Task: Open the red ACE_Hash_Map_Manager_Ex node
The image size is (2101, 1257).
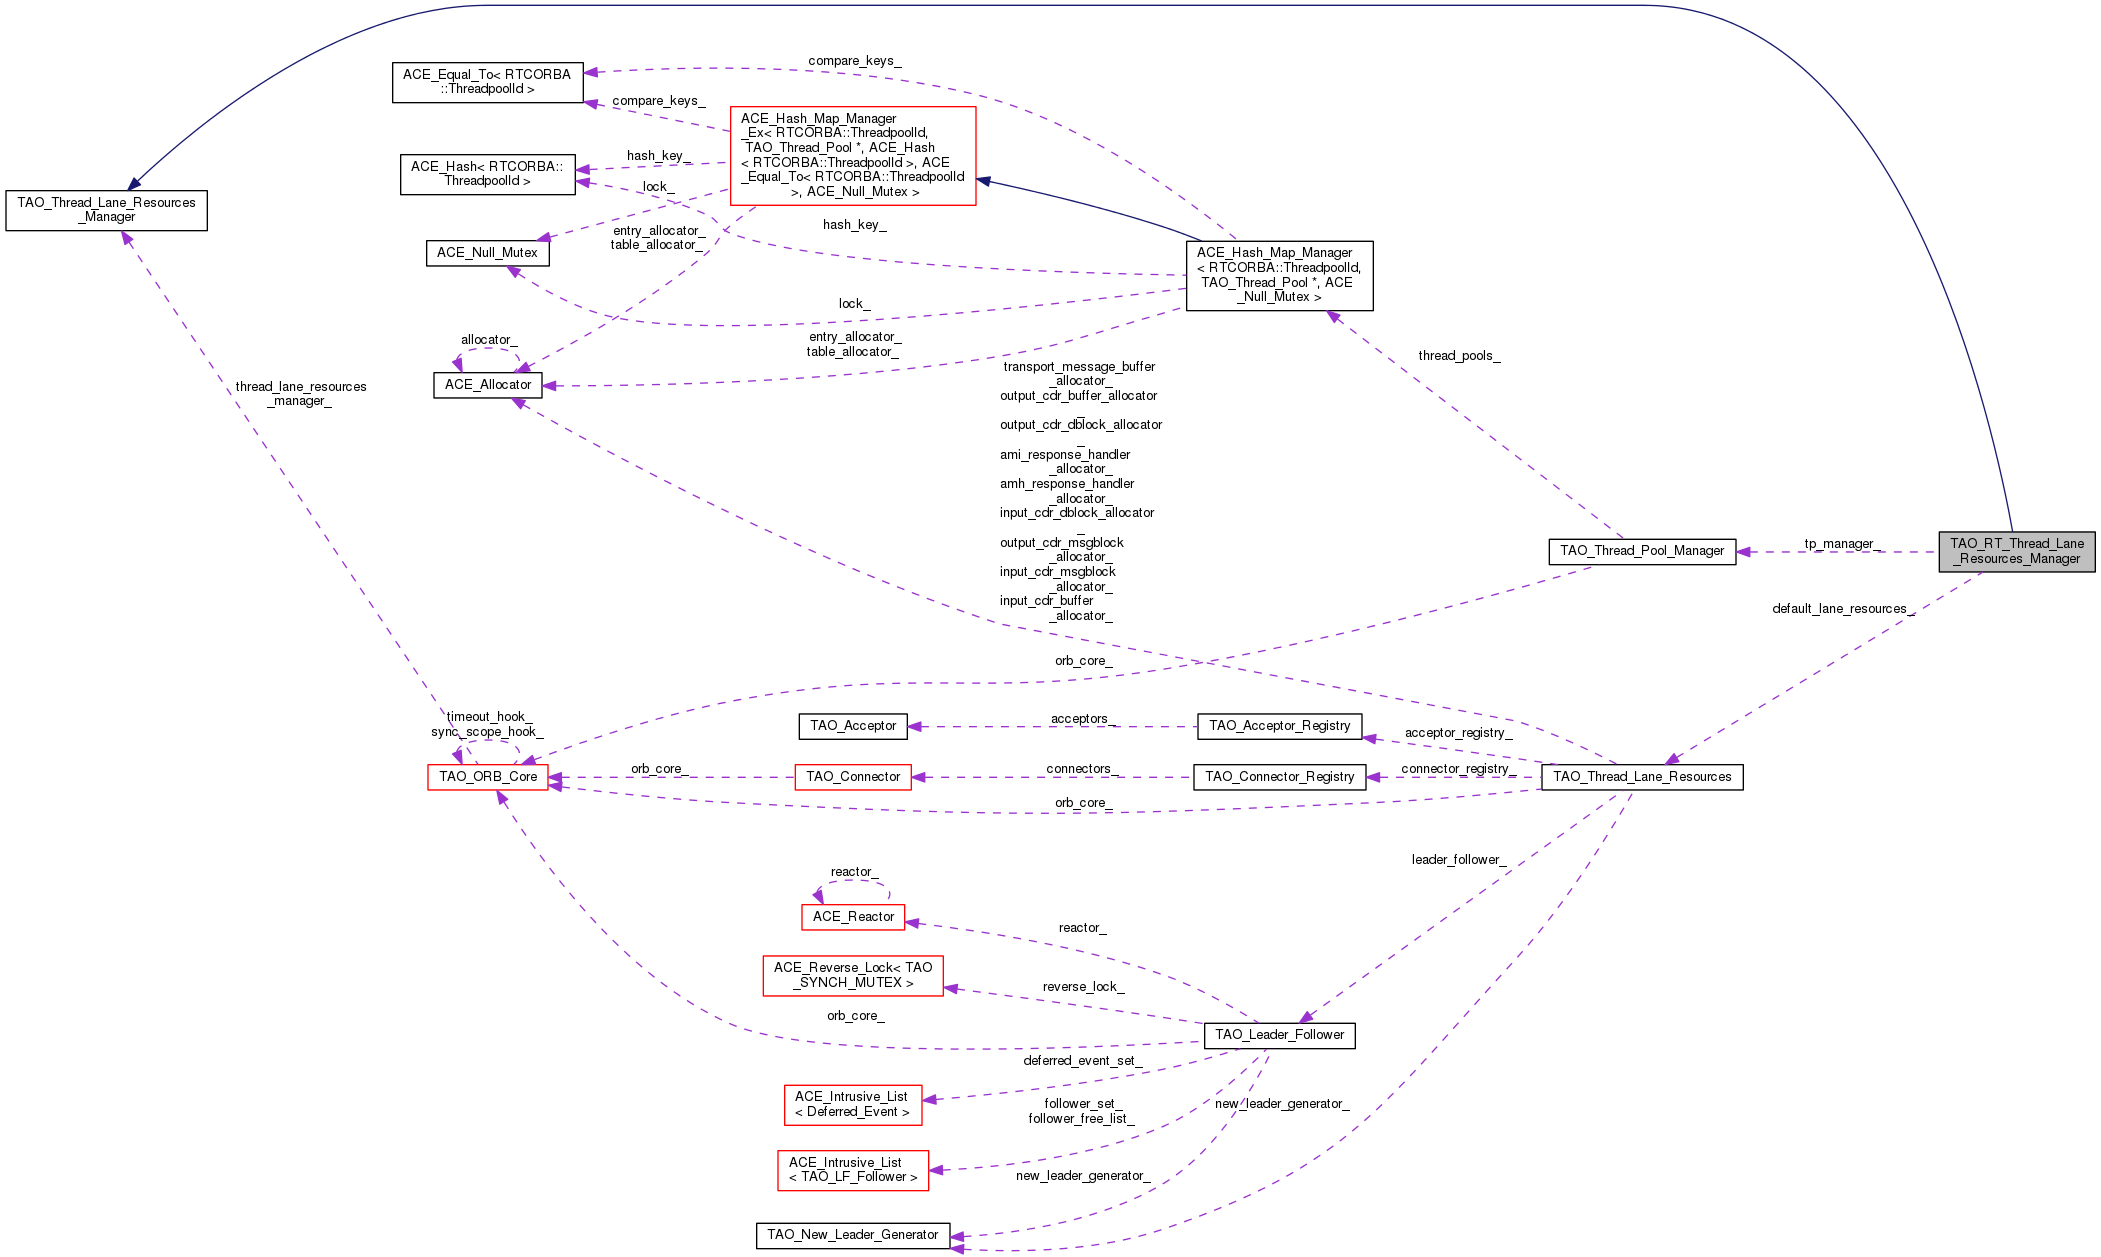Action: [x=853, y=156]
